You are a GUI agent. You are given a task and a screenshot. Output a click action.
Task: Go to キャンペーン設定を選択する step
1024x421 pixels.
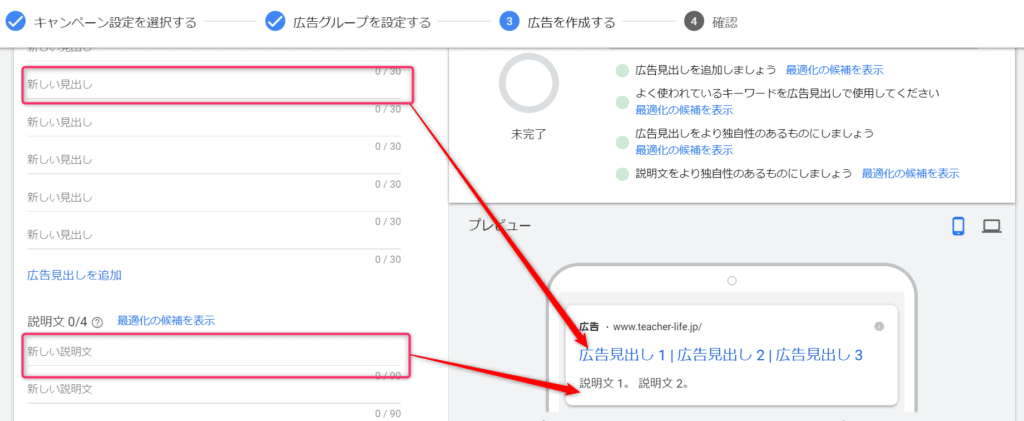click(x=114, y=23)
